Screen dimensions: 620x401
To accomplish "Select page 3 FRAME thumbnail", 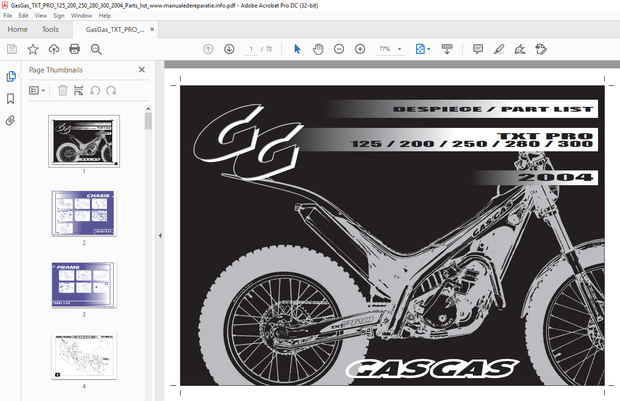I will [84, 285].
